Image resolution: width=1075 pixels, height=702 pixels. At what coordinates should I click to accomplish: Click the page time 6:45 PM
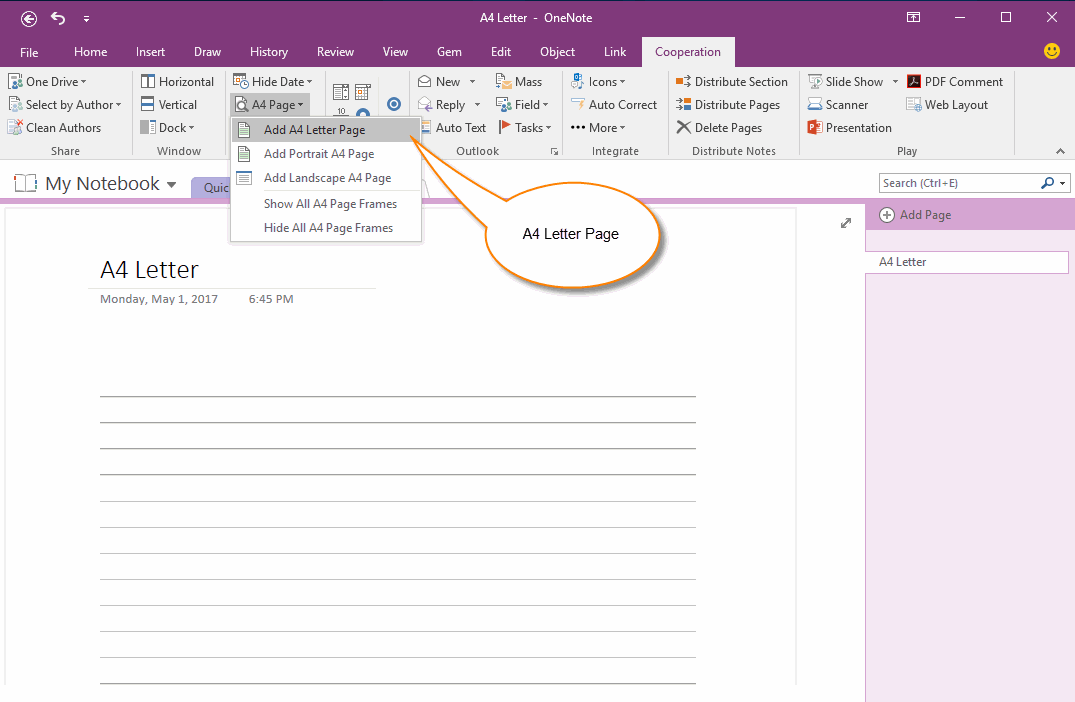coord(271,299)
